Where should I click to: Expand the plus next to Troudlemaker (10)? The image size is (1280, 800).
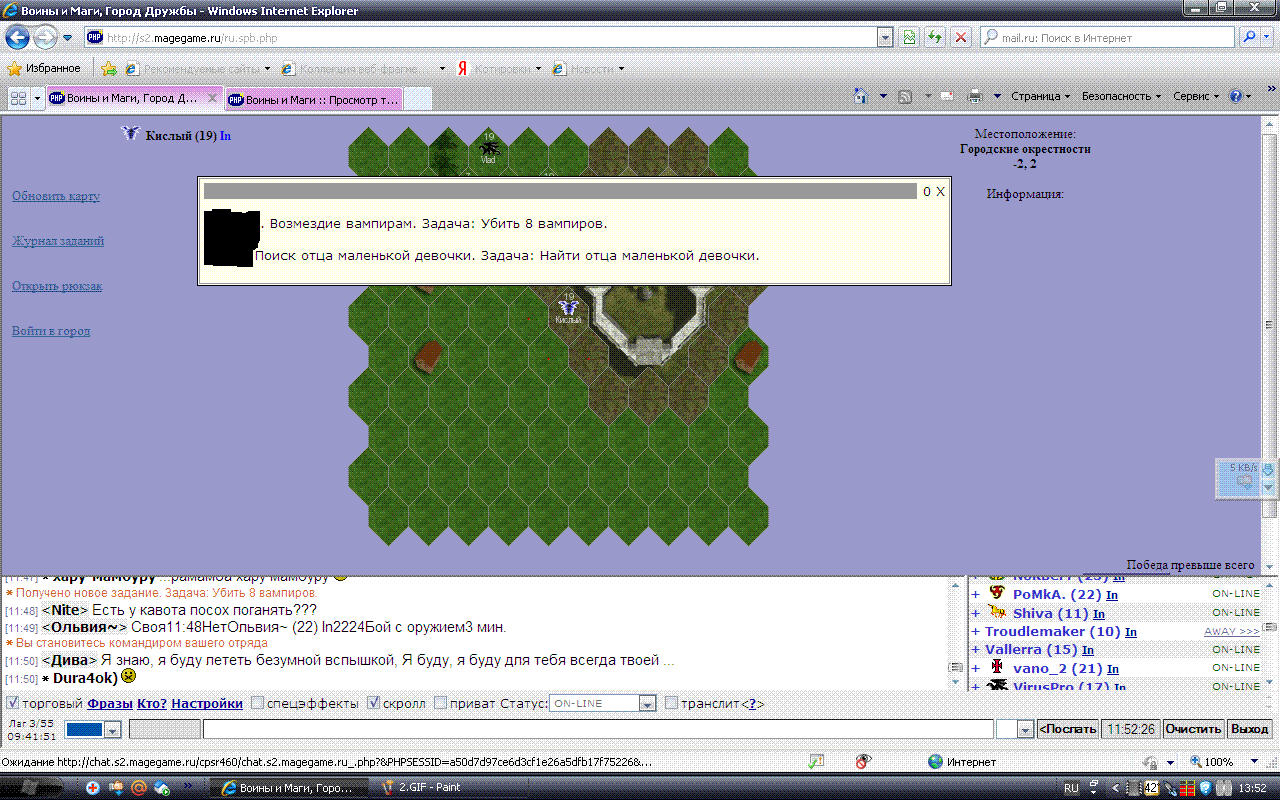(x=976, y=632)
